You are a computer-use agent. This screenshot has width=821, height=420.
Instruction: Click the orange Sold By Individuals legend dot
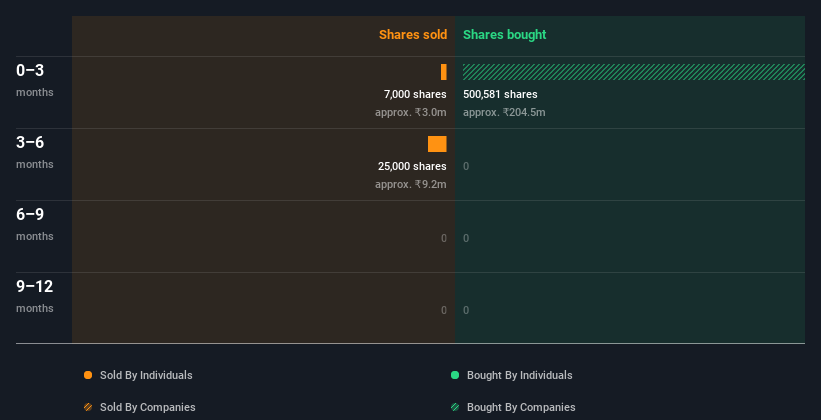click(x=88, y=375)
